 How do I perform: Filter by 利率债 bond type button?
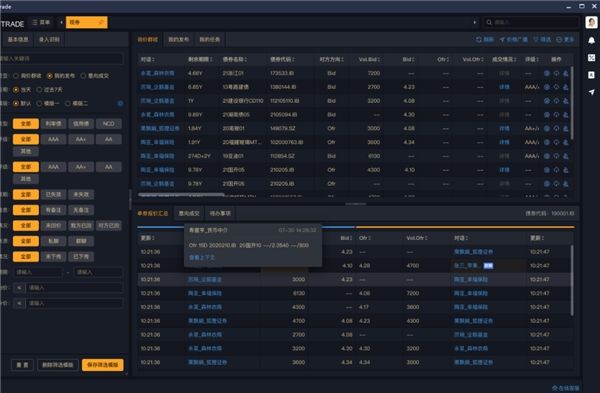point(54,124)
